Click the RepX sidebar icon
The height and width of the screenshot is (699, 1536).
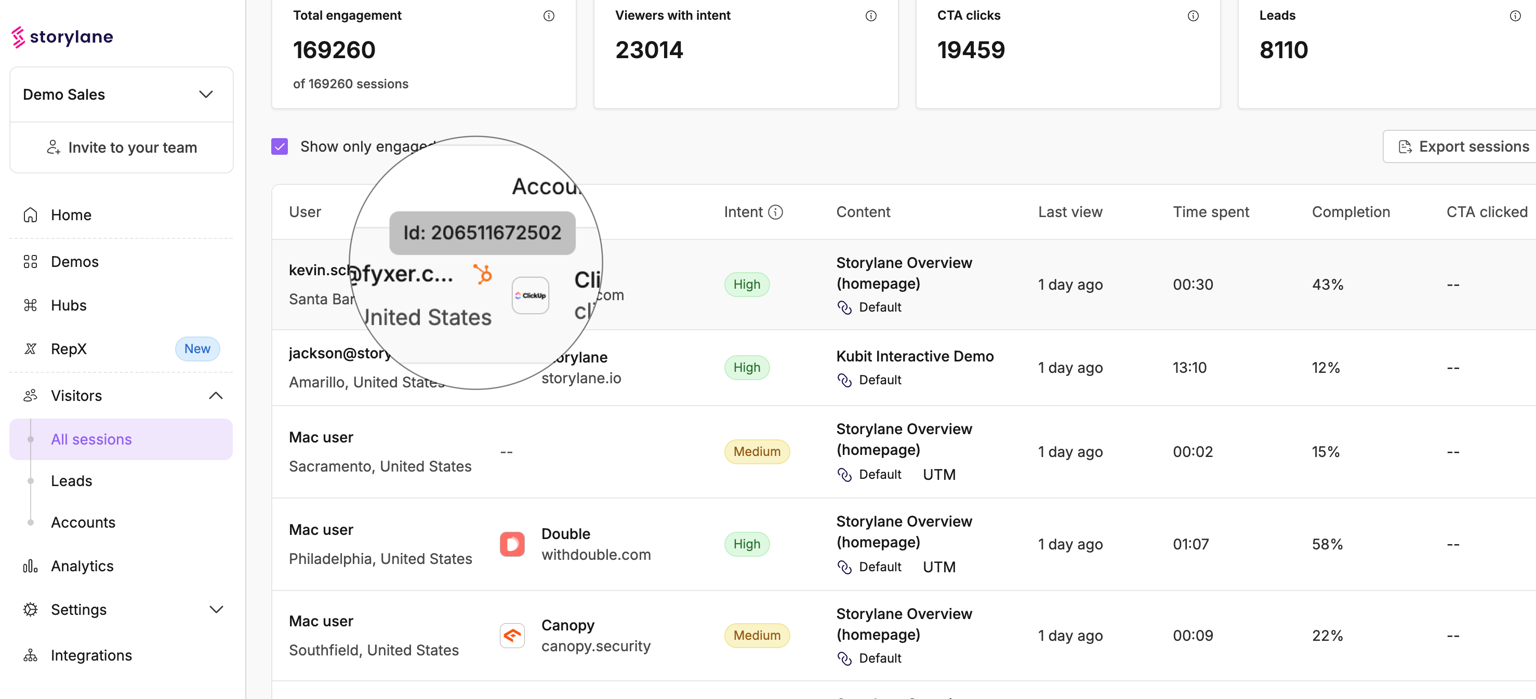(30, 349)
